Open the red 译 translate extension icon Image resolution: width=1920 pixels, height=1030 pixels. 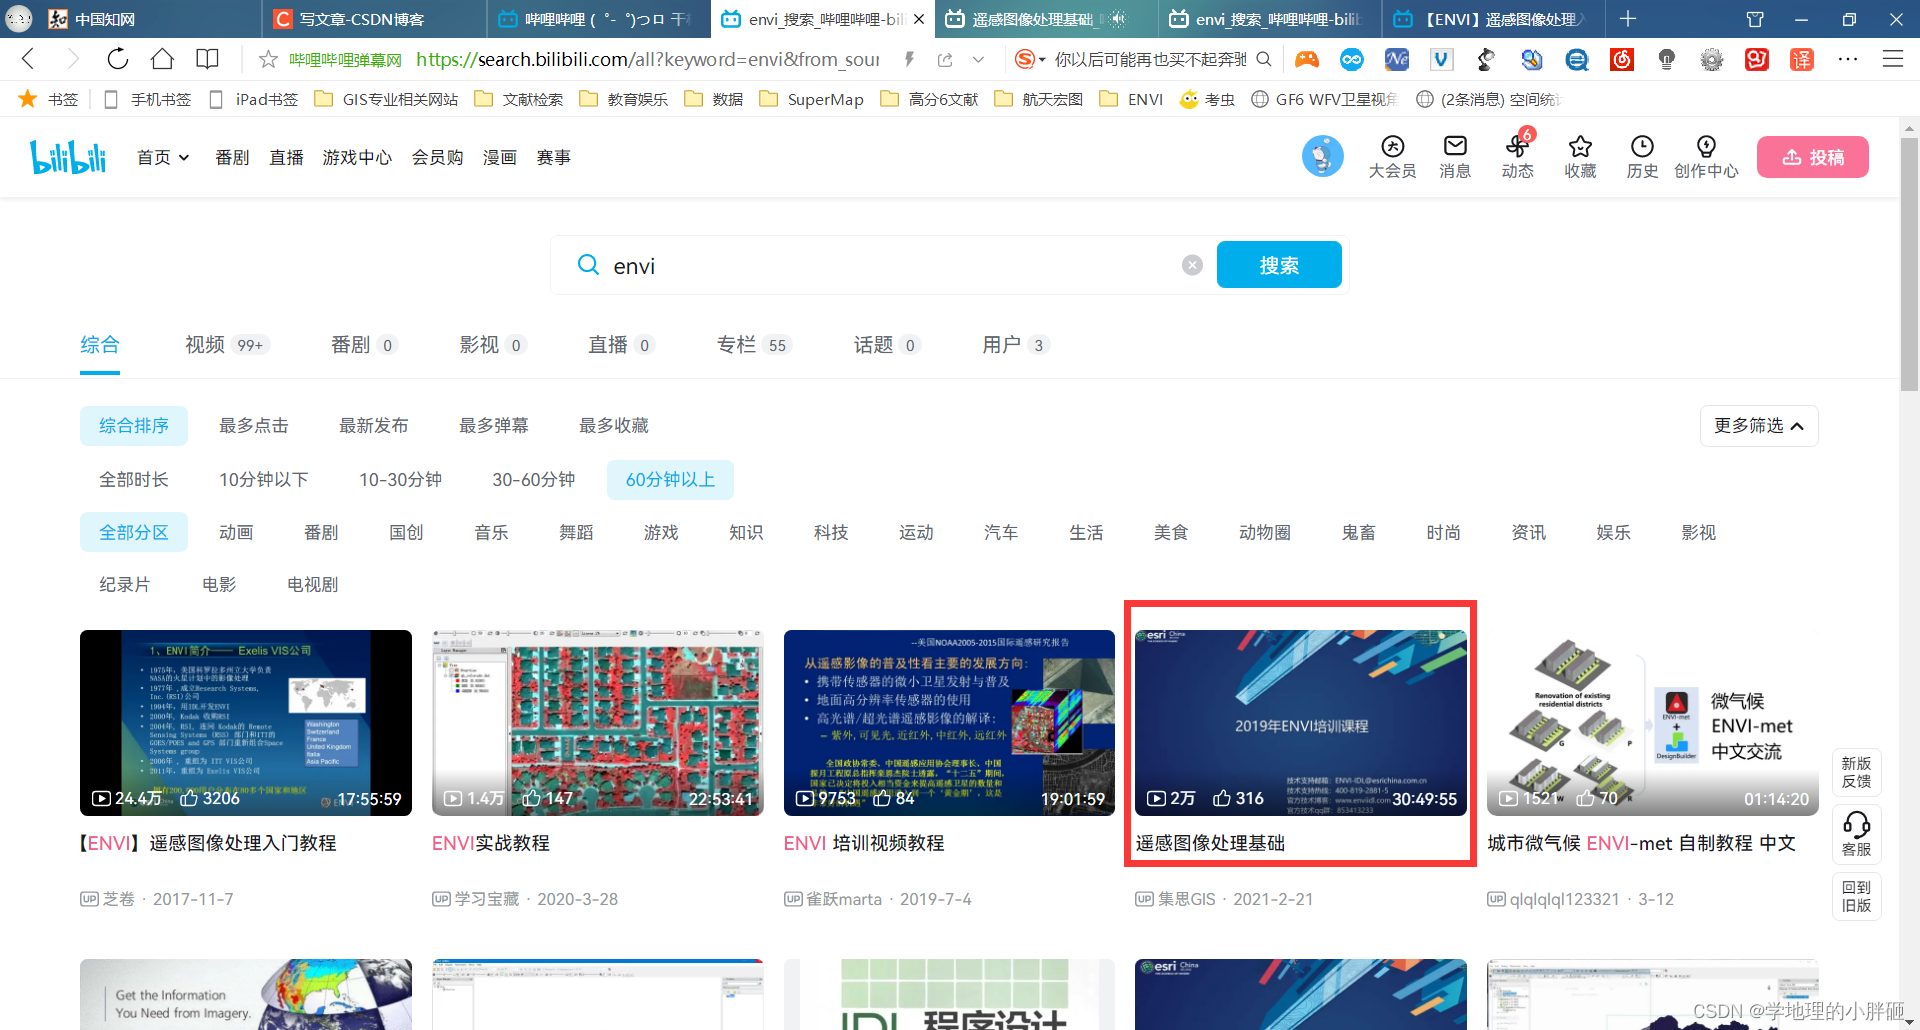(x=1802, y=60)
